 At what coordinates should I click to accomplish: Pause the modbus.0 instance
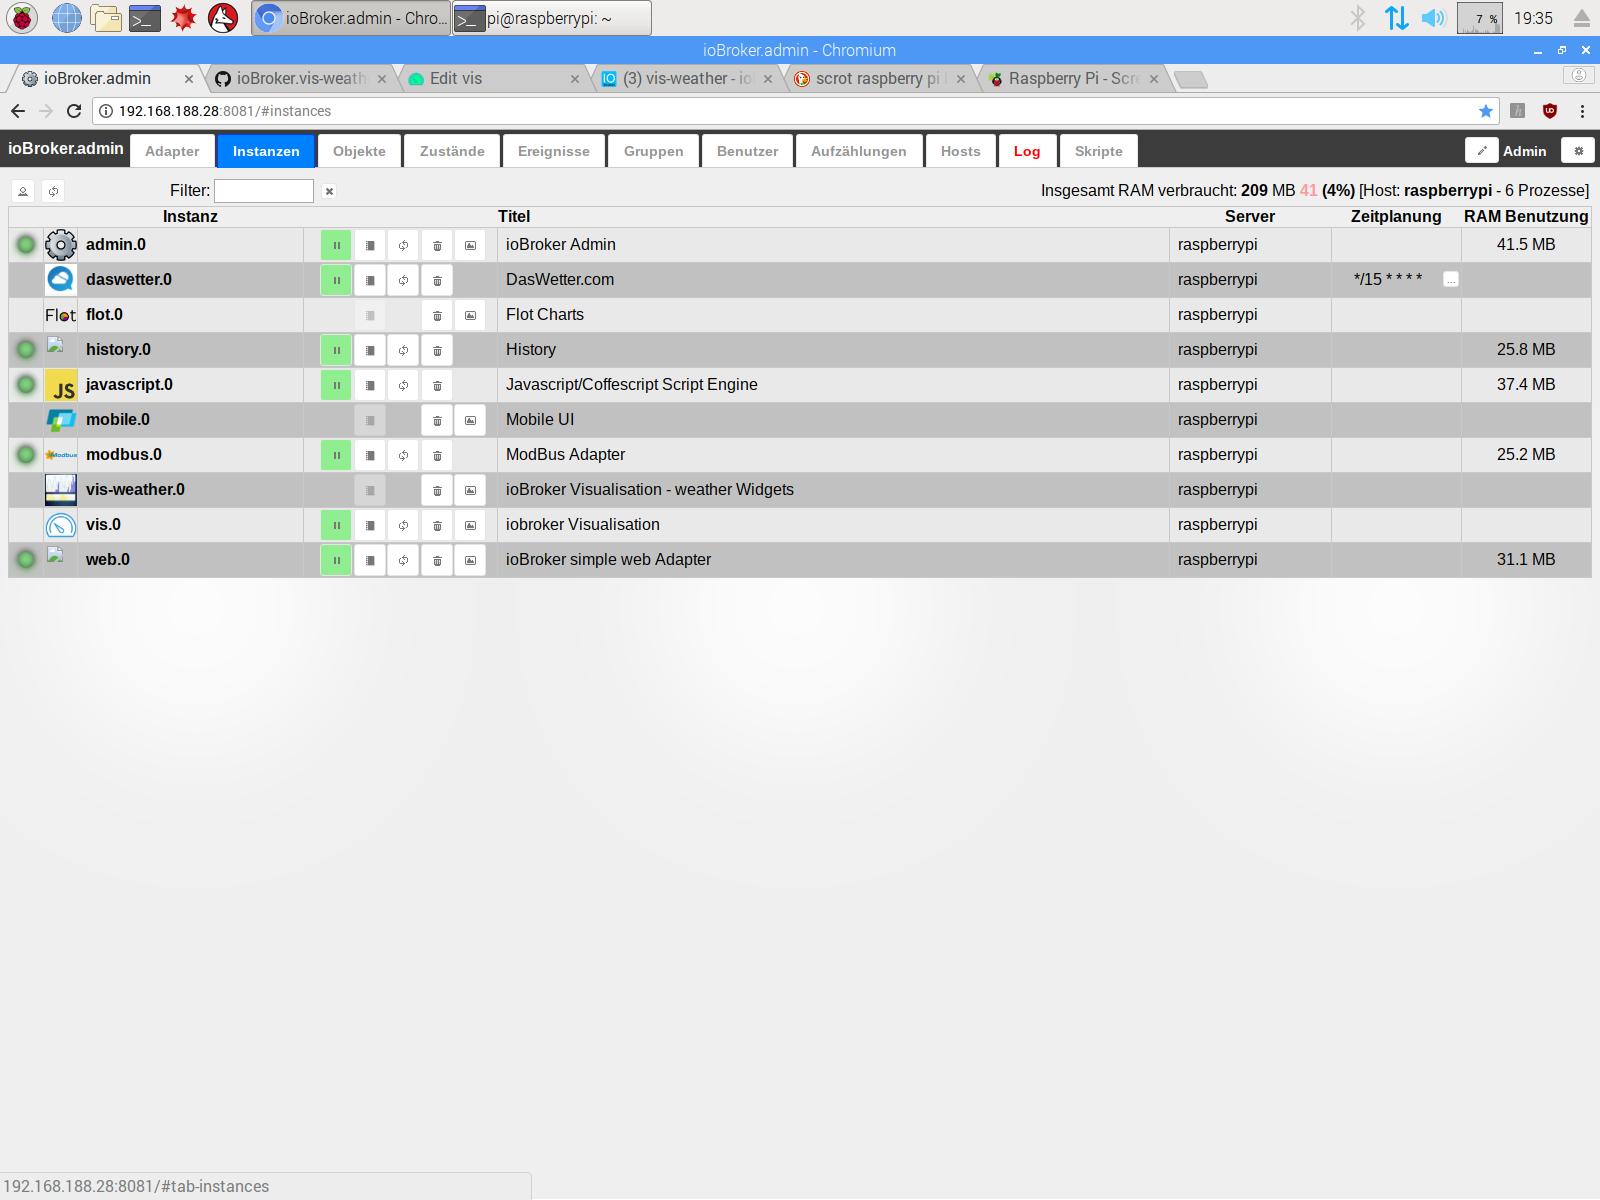336,455
